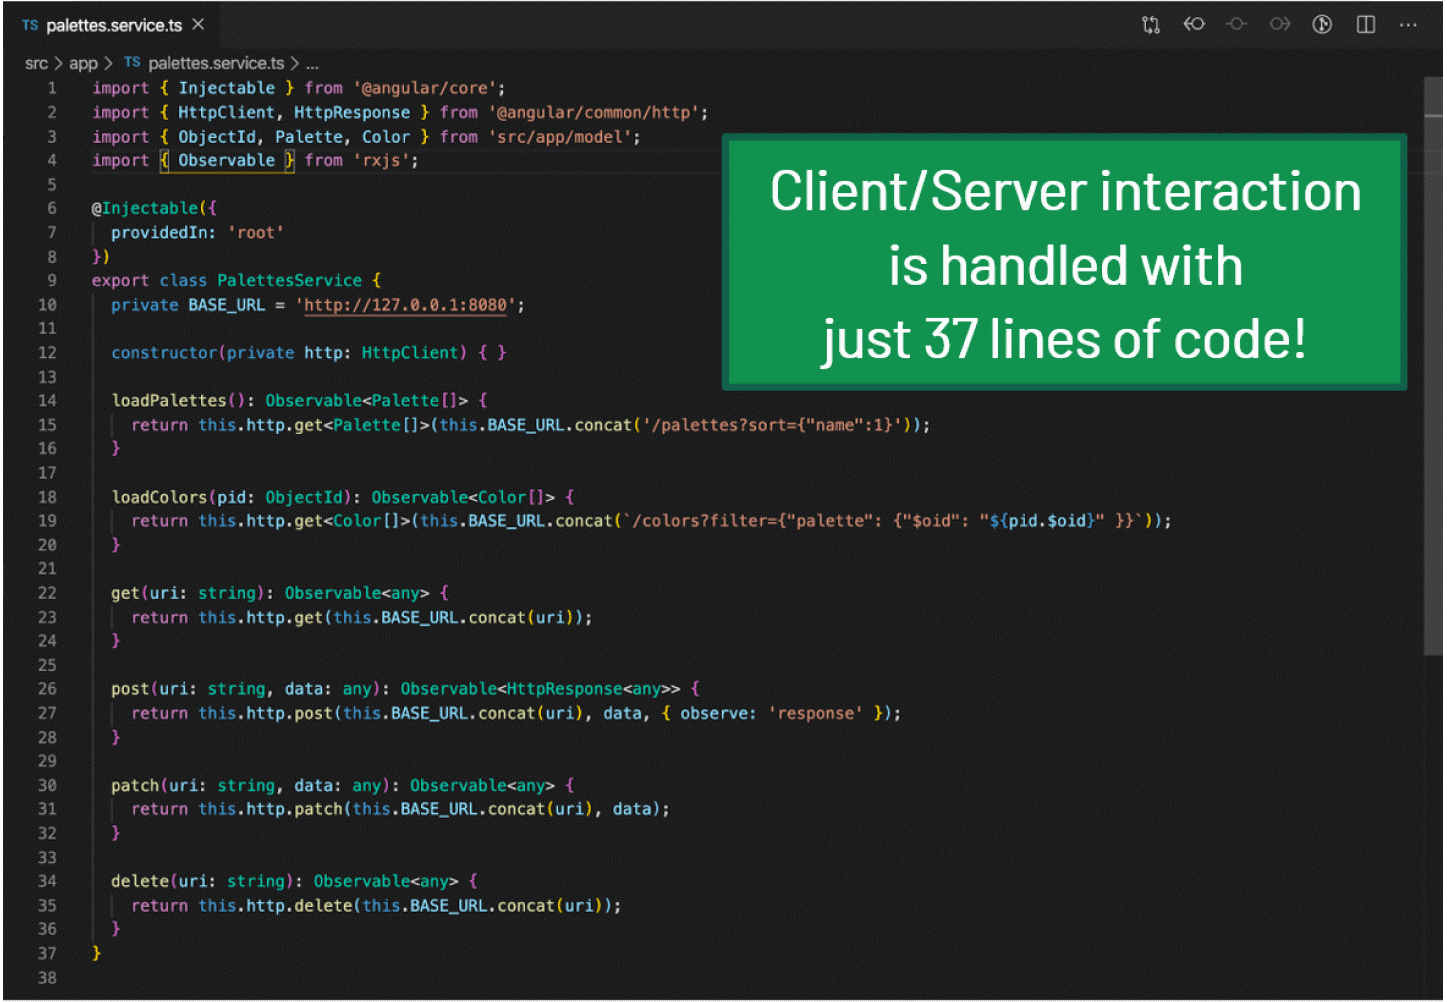Open the compare changes git icon
The image size is (1447, 1002).
1151,25
